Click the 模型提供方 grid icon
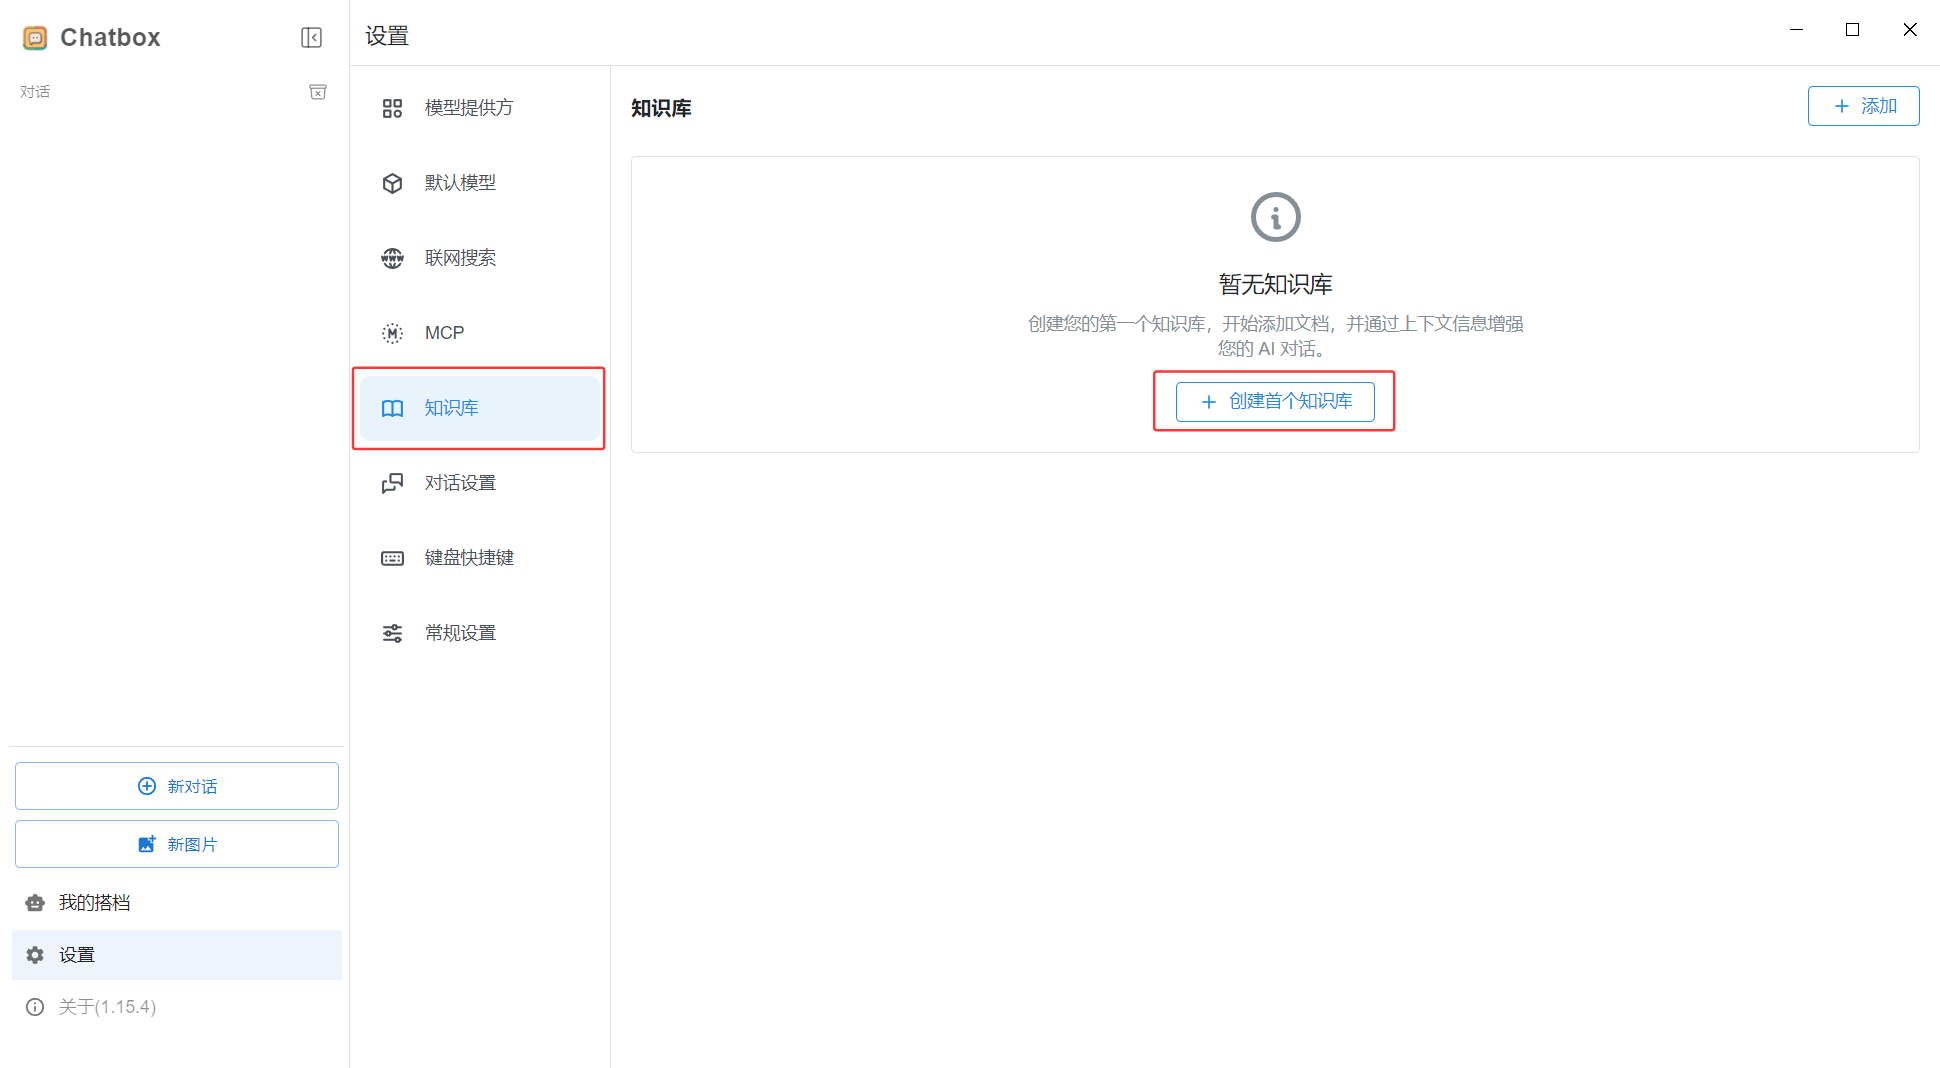The image size is (1940, 1068). tap(392, 108)
